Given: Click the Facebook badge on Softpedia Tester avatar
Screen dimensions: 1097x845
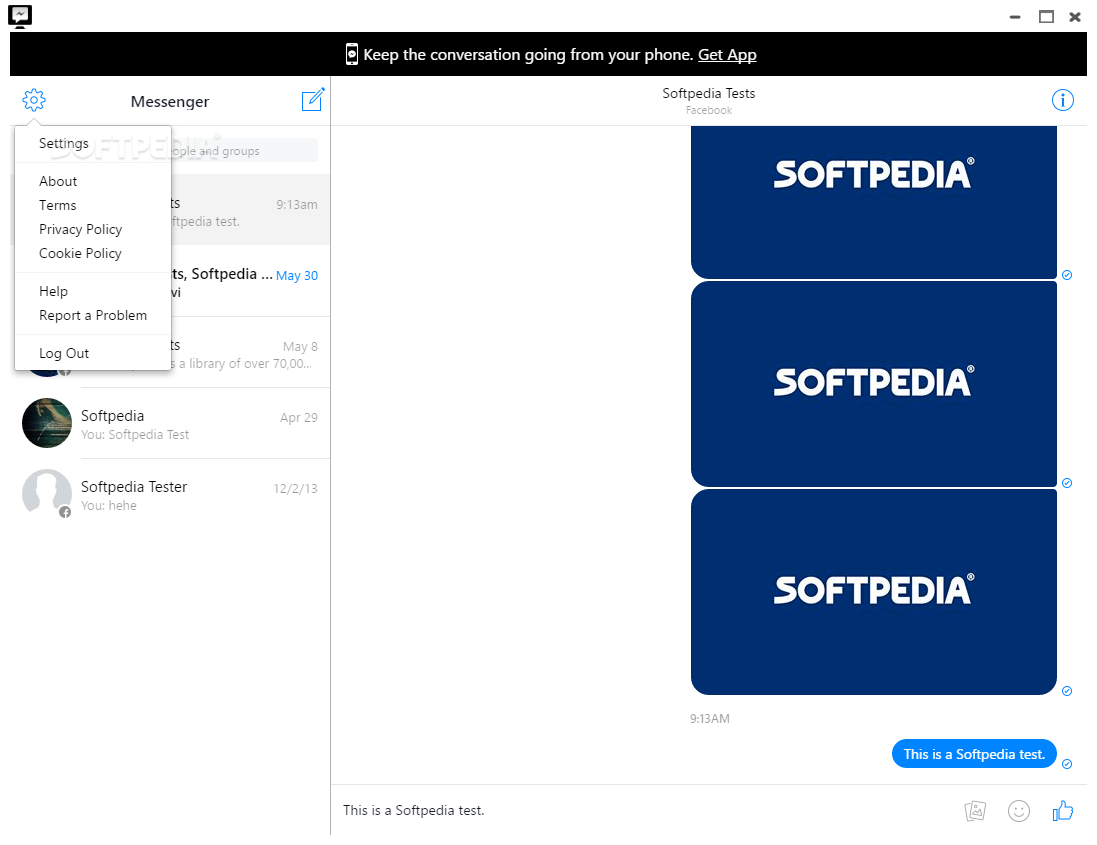Looking at the screenshot, I should [64, 512].
